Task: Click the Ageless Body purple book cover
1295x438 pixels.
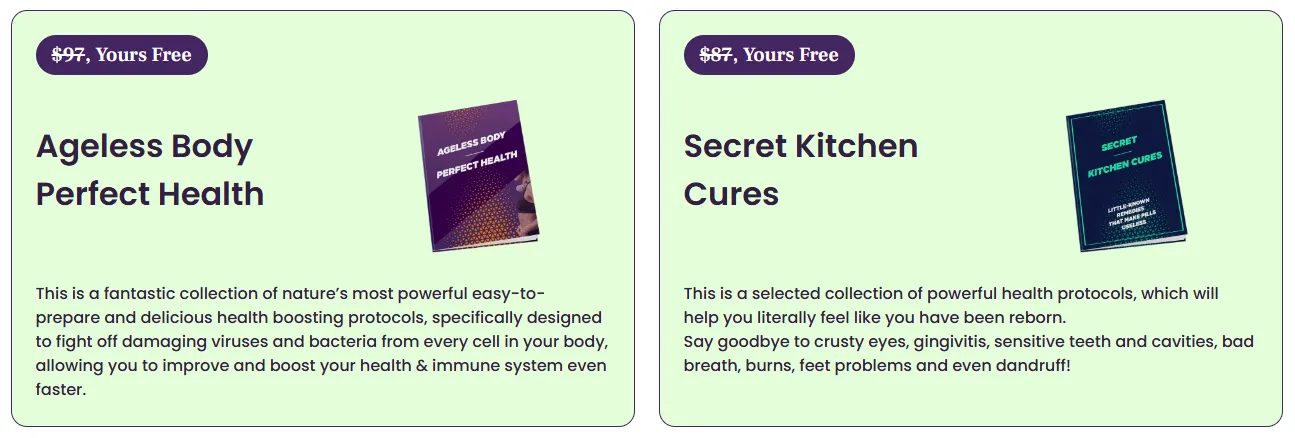Action: [x=478, y=175]
